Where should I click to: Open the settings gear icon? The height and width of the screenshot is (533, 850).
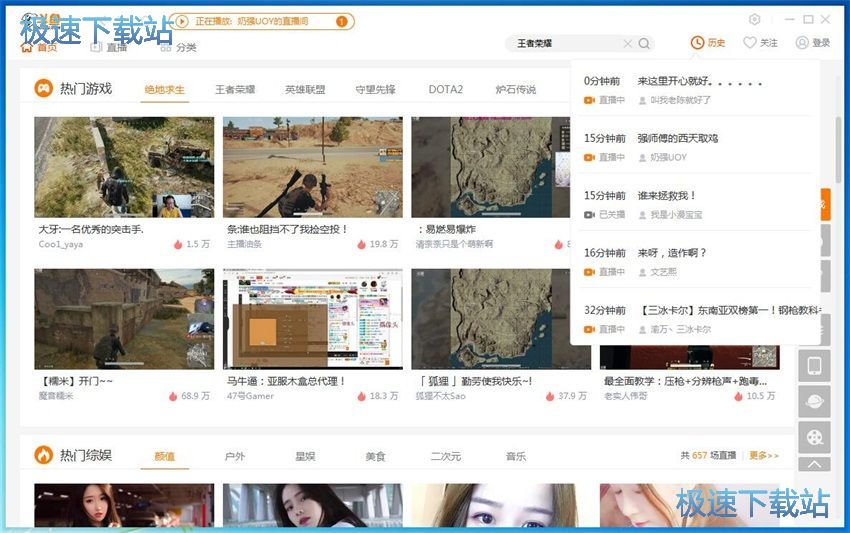click(x=754, y=20)
